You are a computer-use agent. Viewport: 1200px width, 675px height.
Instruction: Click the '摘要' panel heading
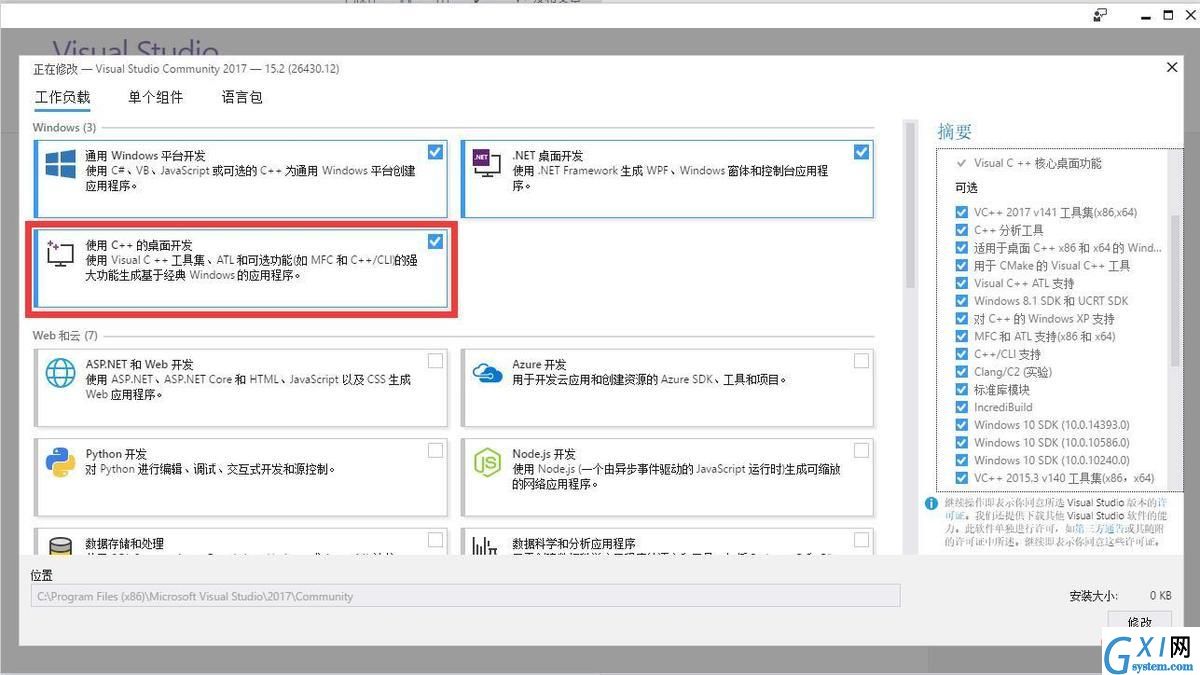point(954,132)
